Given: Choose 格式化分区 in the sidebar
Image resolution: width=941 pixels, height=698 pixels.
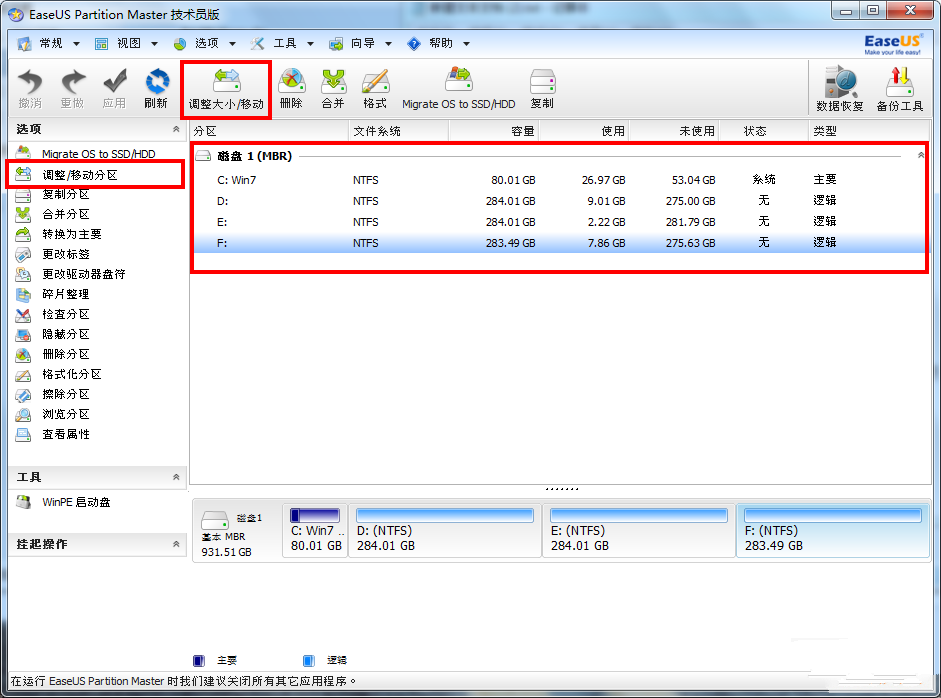Looking at the screenshot, I should [x=59, y=374].
